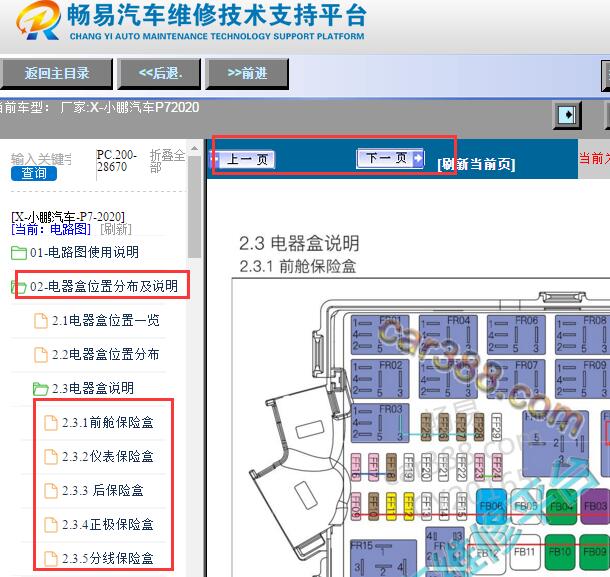Screen dimensions: 610x577
Task: Click document icon beside 2.3.1前舱保险盒
Action: (51, 423)
